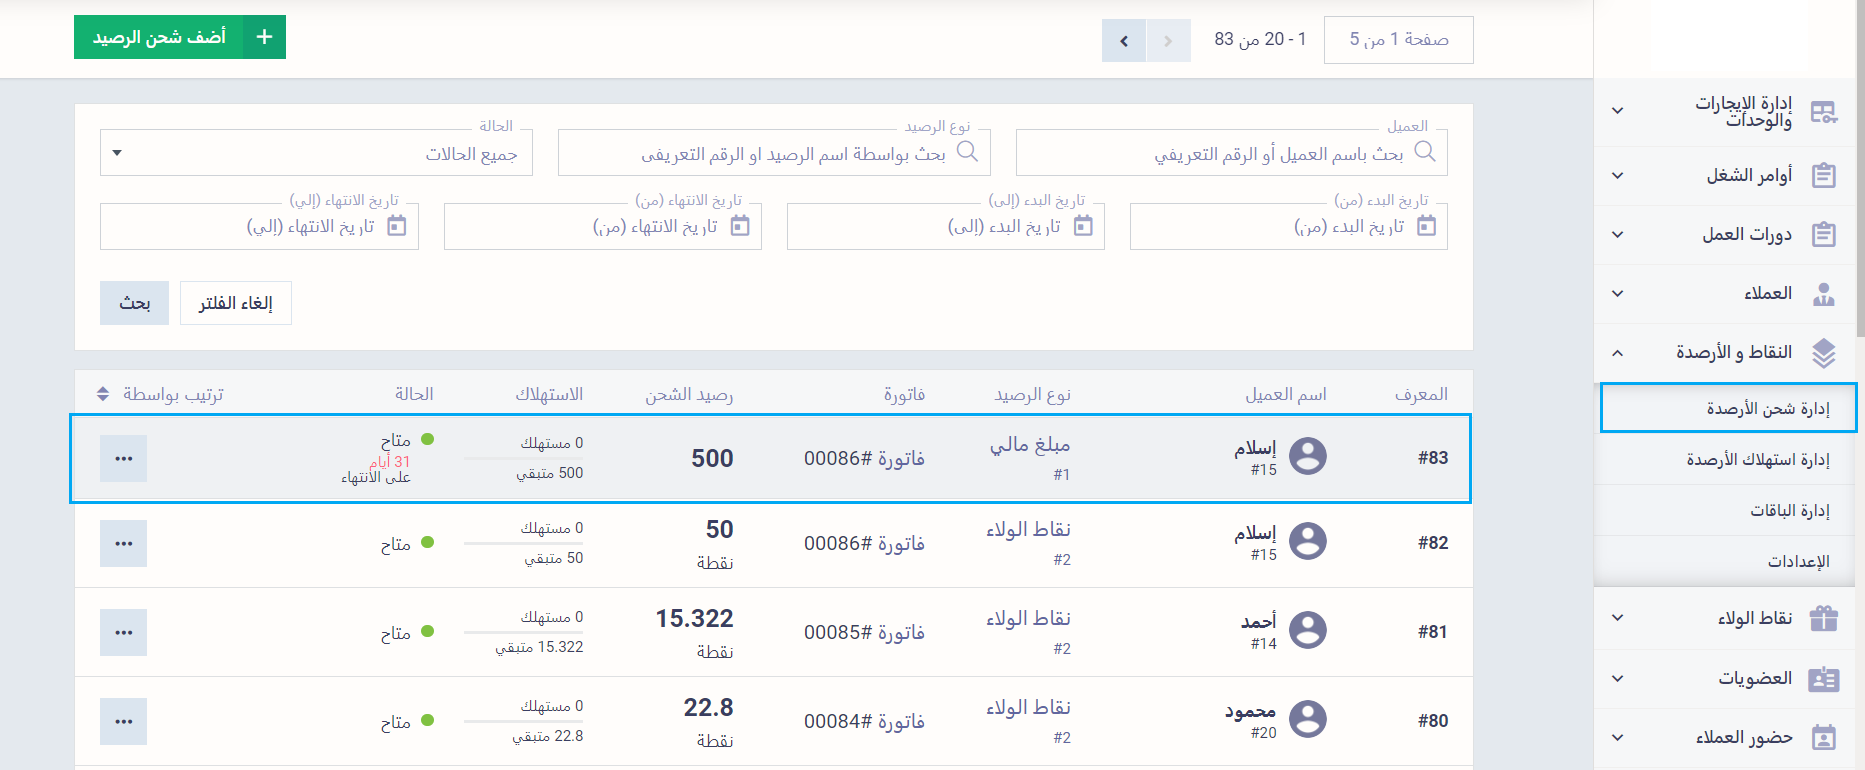Click calendar icon in تاريخ الانتهاء (إلى) field
Image resolution: width=1865 pixels, height=770 pixels.
coord(397,226)
